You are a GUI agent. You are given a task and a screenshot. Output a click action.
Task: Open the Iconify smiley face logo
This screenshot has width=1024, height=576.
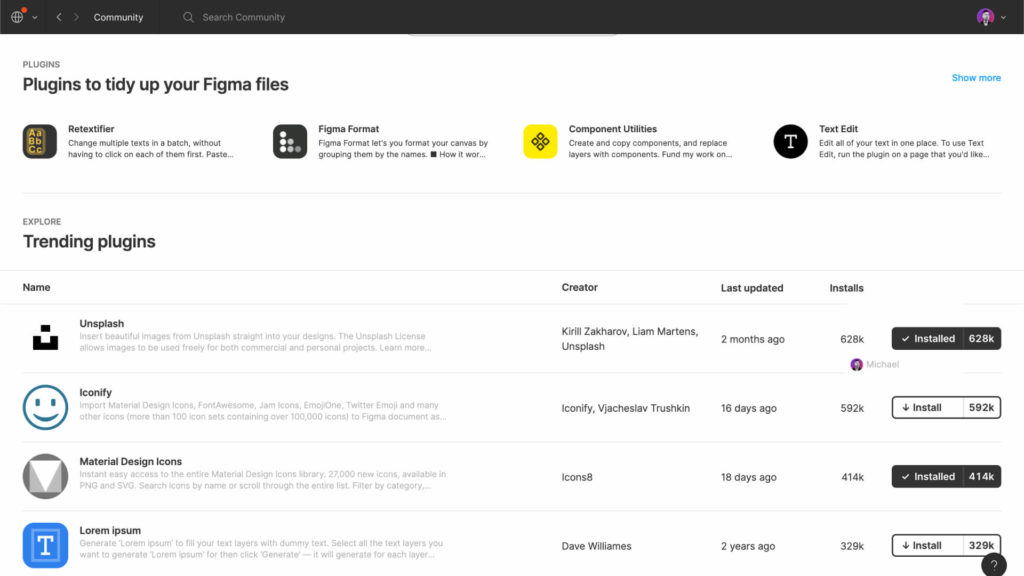(45, 408)
